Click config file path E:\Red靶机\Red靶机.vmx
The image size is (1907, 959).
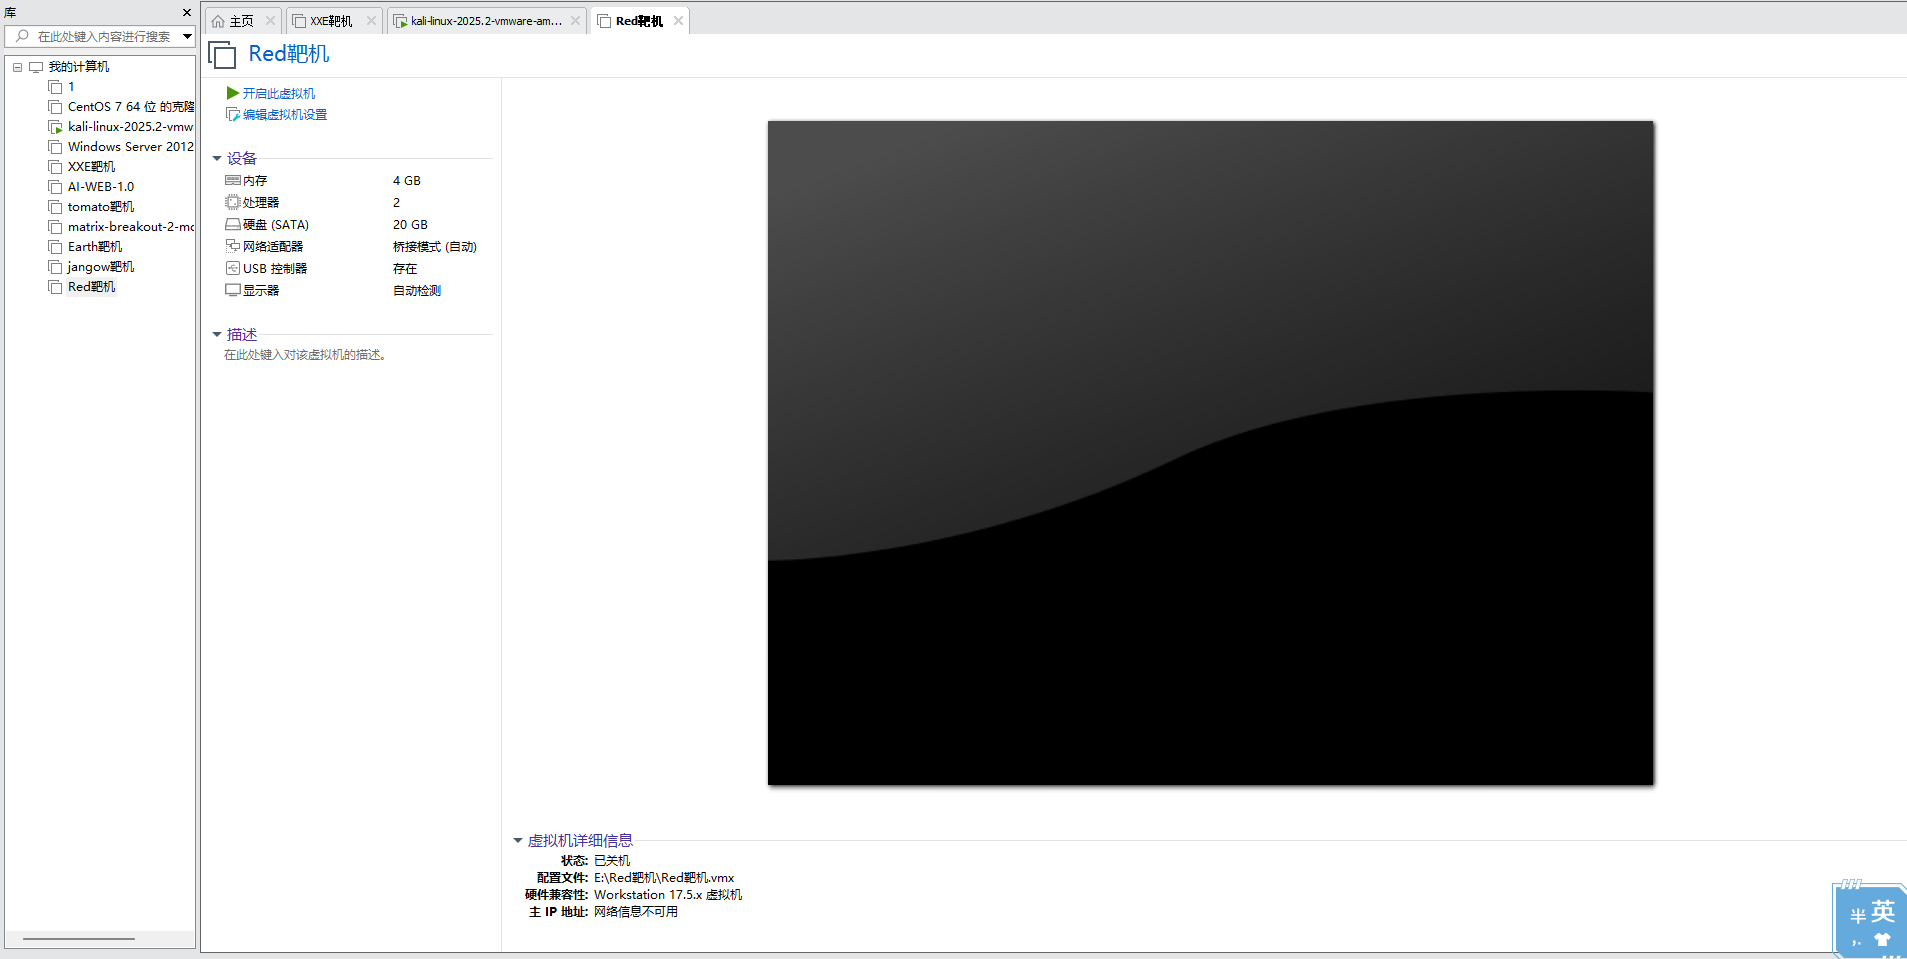664,878
